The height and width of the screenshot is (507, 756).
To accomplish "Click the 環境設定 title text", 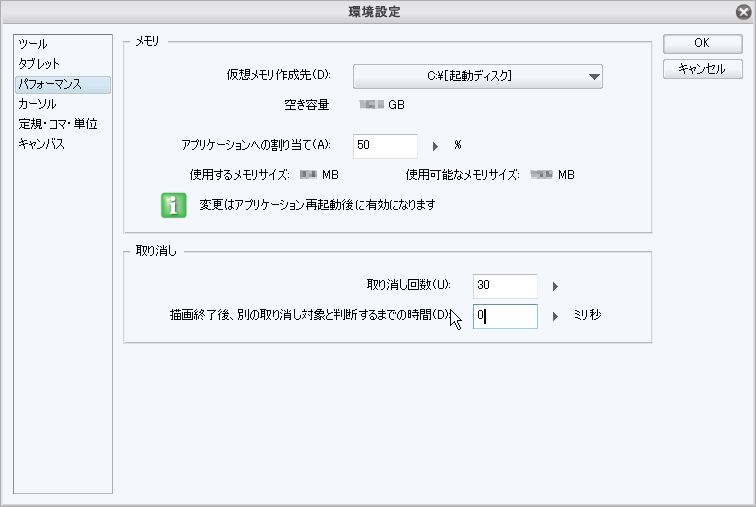I will coord(375,12).
